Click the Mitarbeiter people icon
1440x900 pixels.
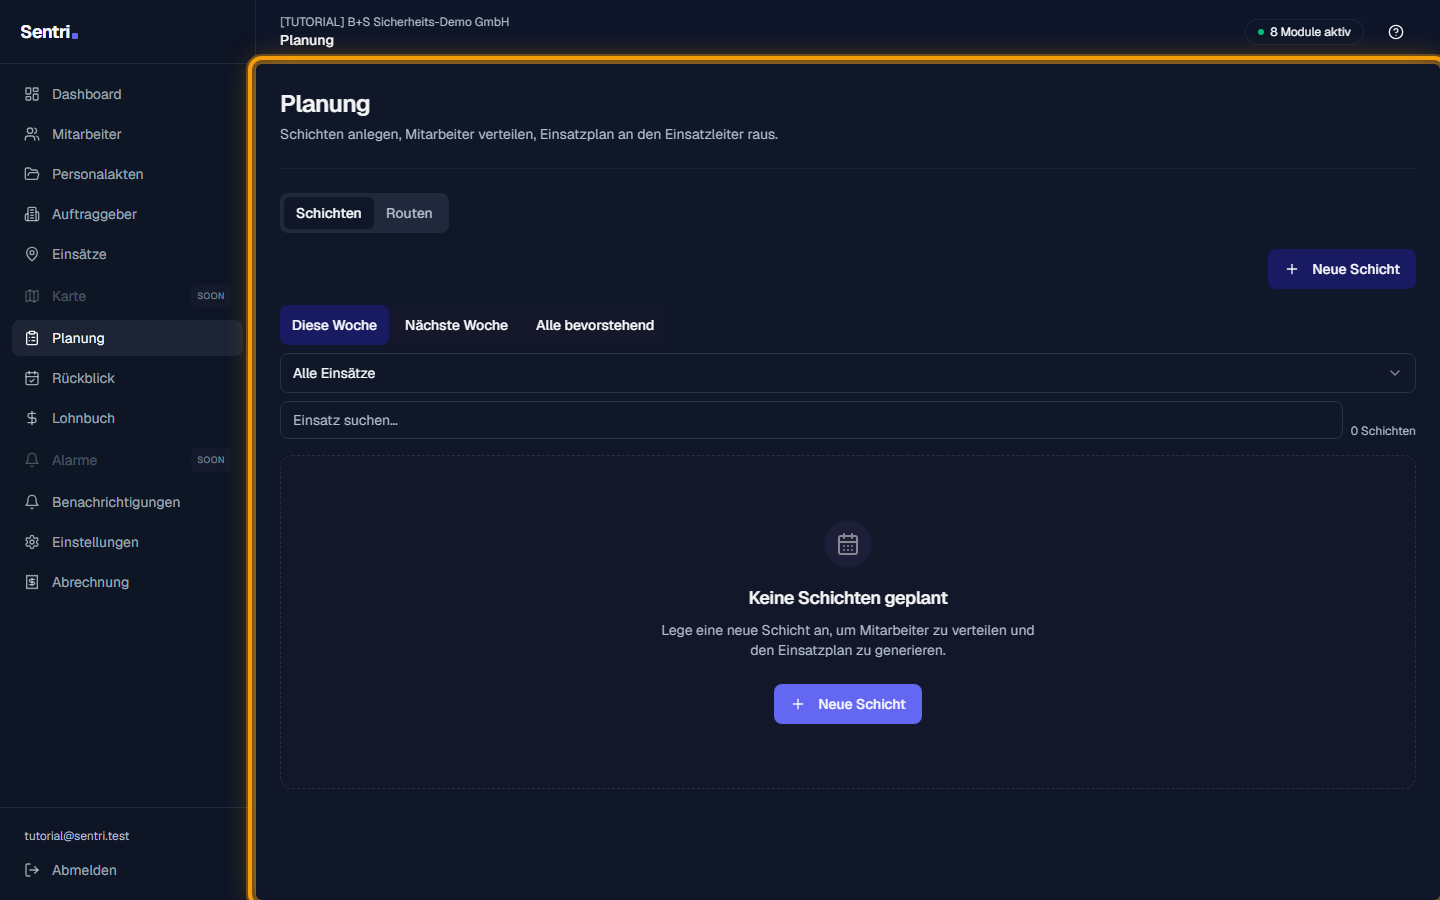tap(32, 134)
